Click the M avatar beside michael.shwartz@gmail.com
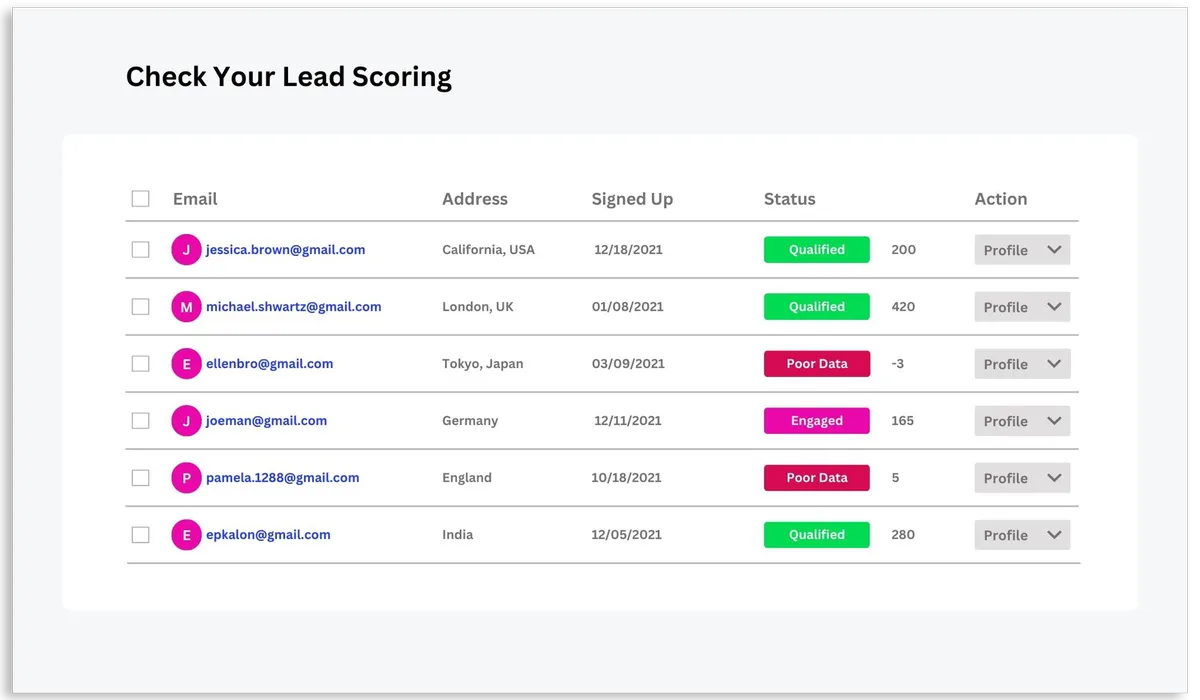 pos(186,307)
